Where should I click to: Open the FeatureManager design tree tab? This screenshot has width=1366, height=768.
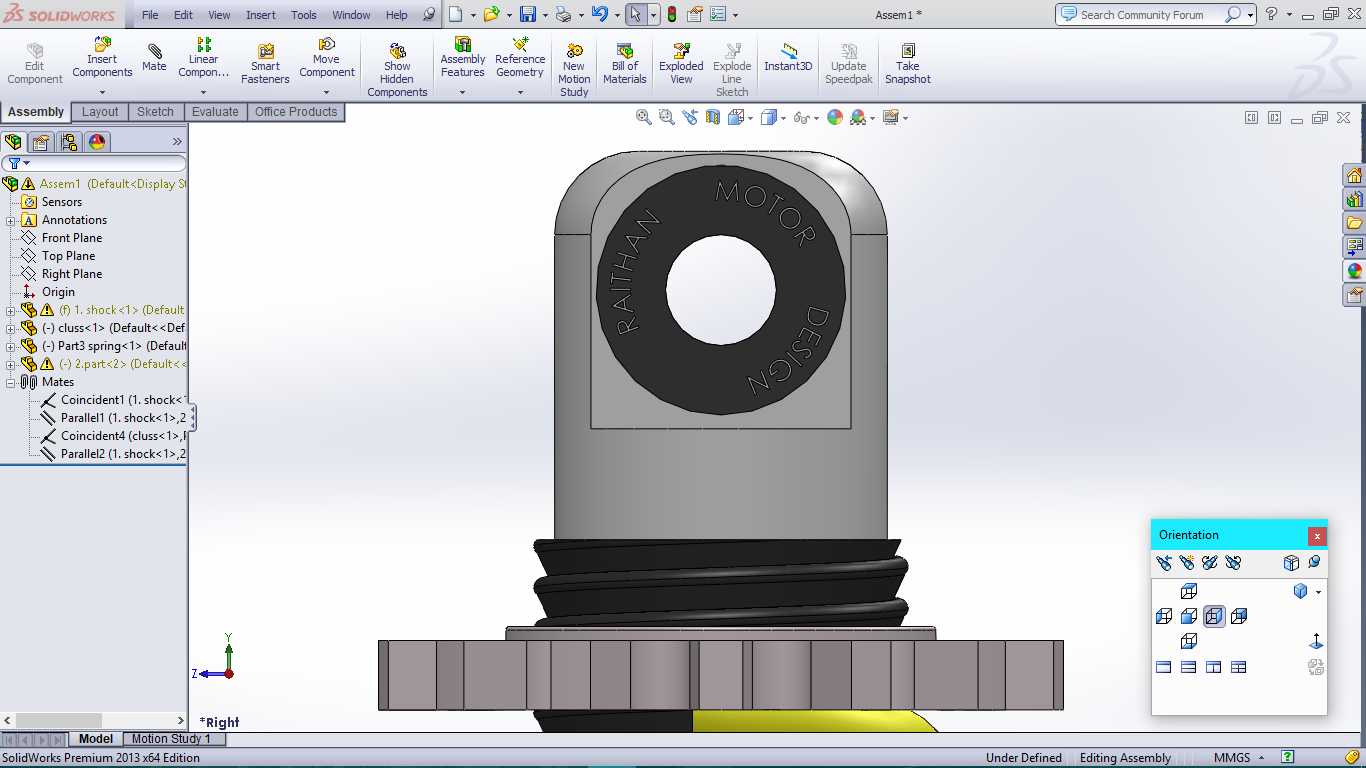point(14,142)
